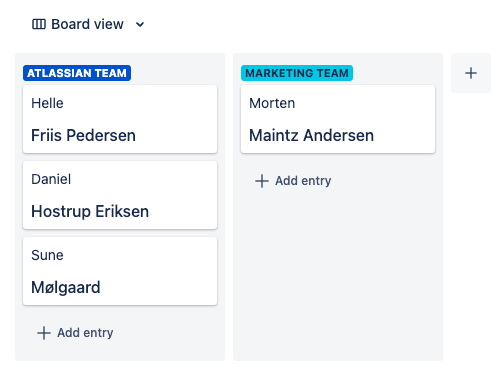Click empty area of Marketing Team column
This screenshot has height=376, width=504.
point(338,273)
